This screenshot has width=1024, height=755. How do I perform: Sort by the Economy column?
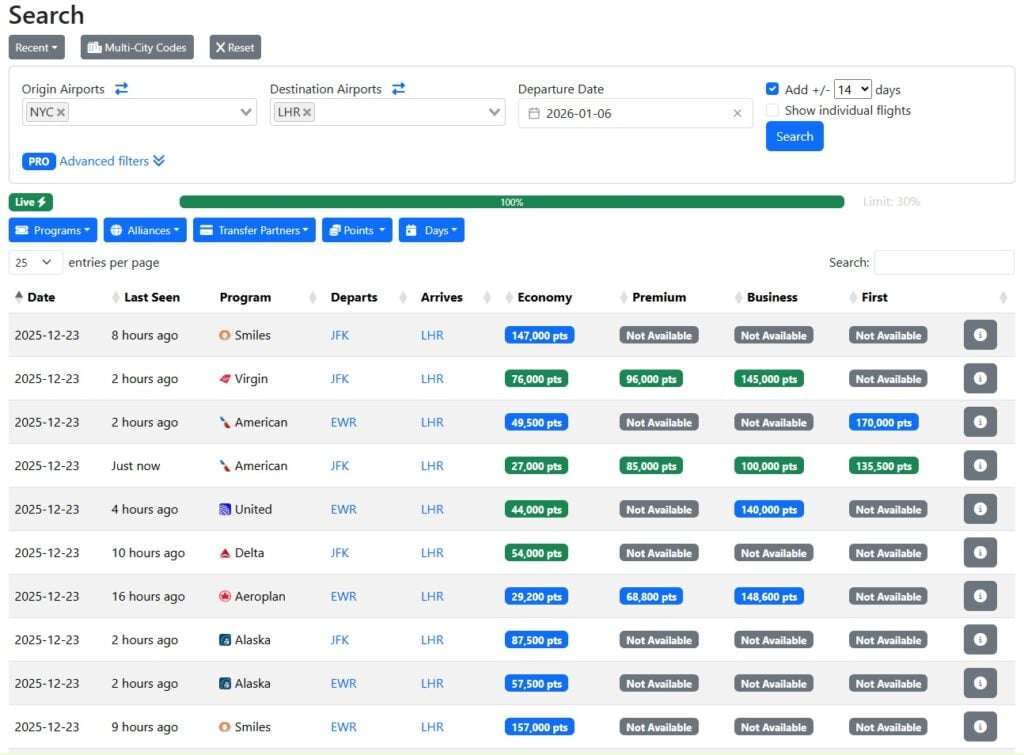pyautogui.click(x=545, y=297)
